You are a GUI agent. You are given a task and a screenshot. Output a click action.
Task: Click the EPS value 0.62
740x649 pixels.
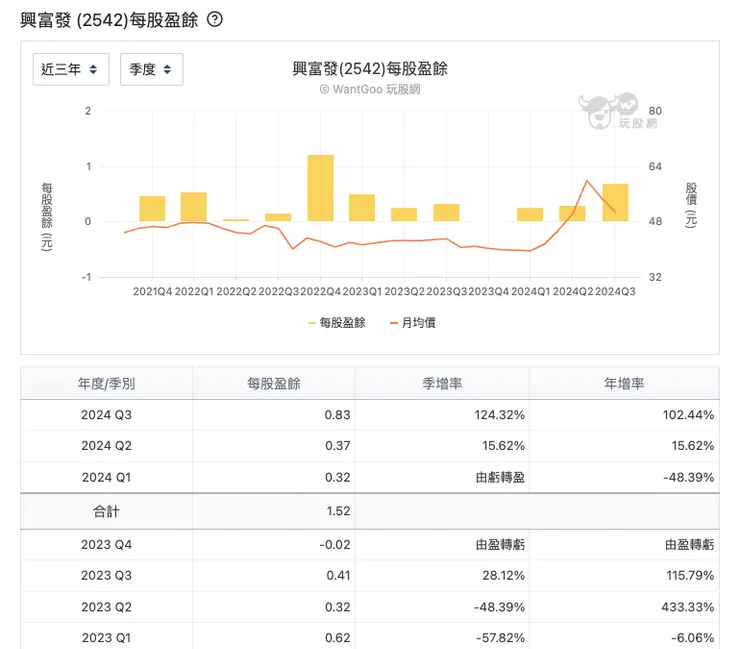pos(337,638)
